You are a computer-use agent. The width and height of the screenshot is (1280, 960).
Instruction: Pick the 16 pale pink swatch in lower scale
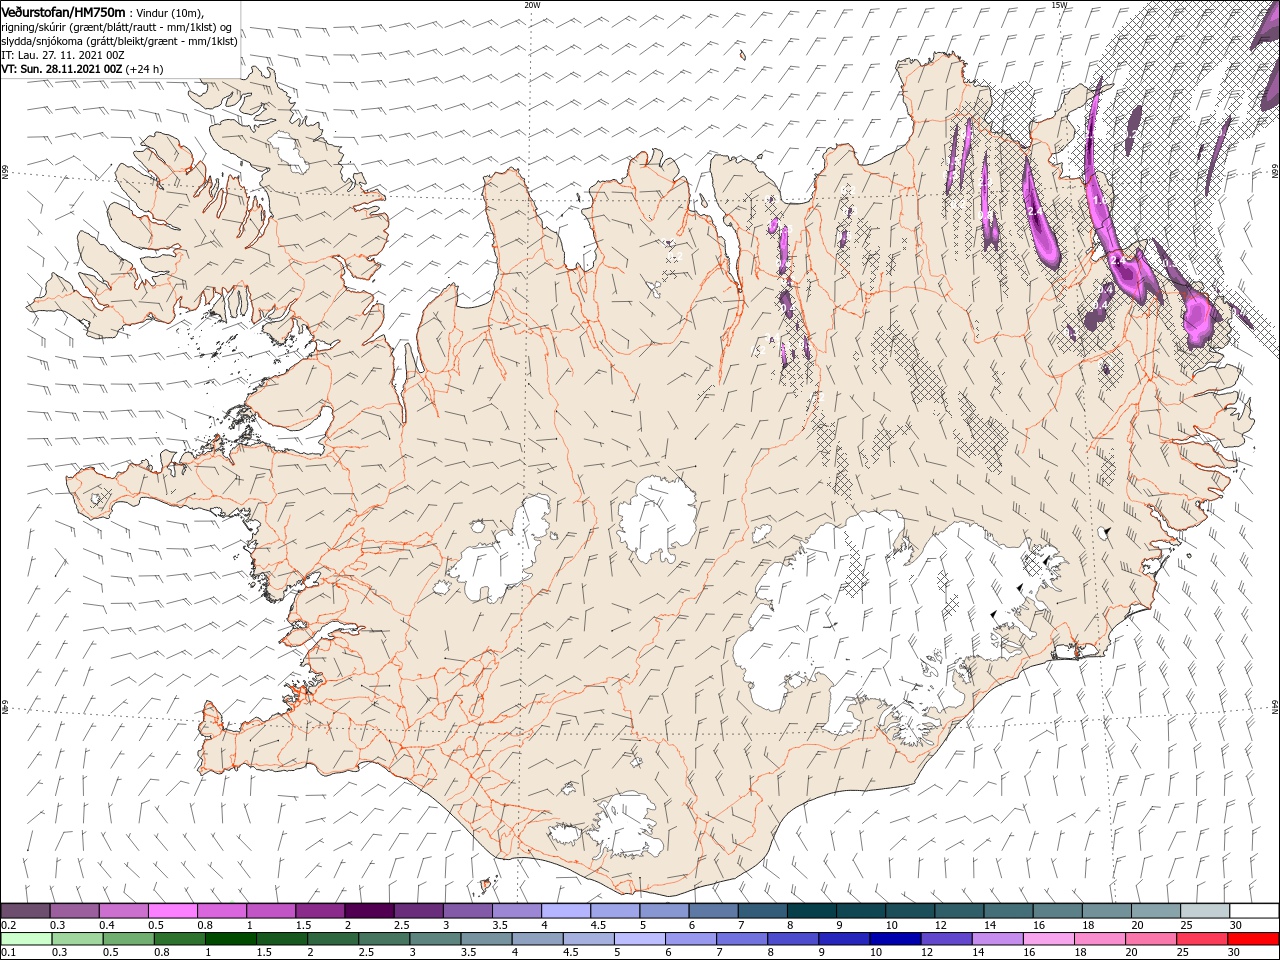click(x=1048, y=939)
